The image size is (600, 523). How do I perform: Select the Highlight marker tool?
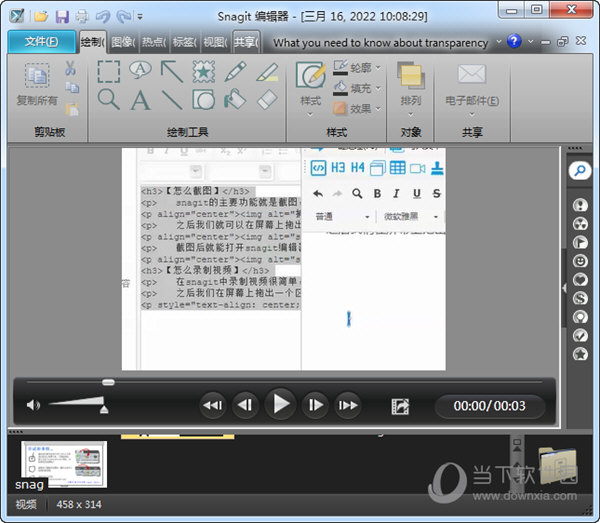pyautogui.click(x=267, y=72)
